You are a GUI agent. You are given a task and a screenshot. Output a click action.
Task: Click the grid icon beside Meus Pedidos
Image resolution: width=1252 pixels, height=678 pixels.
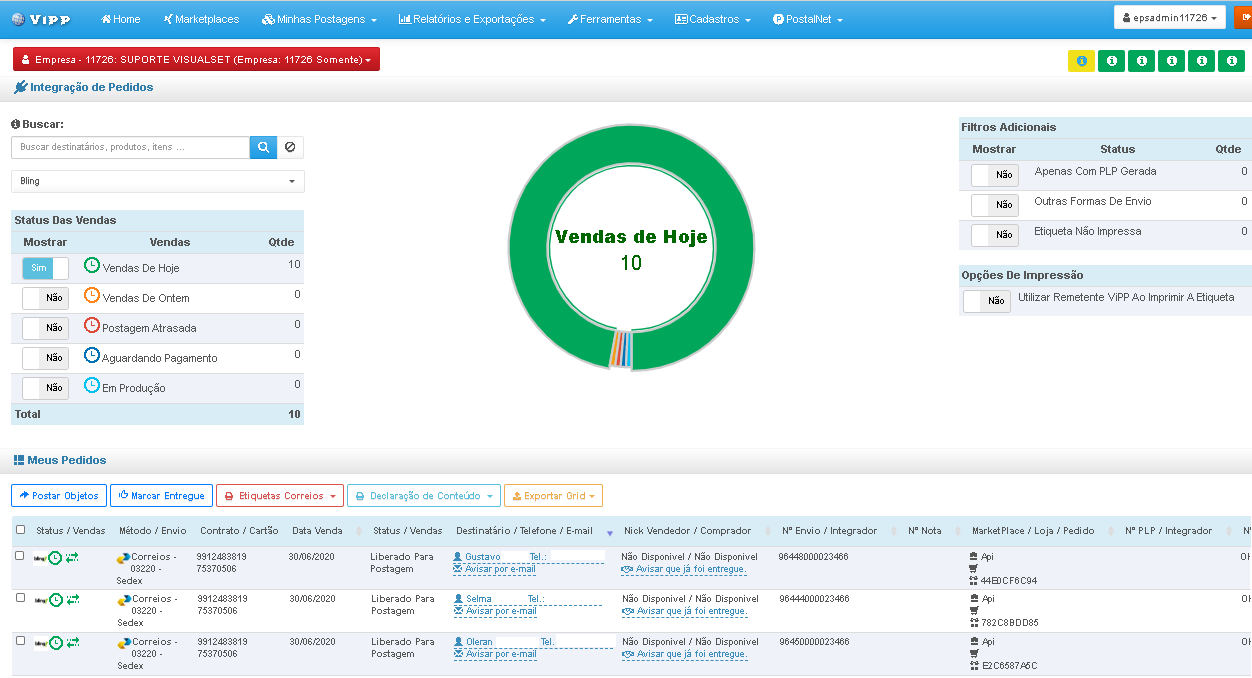(19, 460)
